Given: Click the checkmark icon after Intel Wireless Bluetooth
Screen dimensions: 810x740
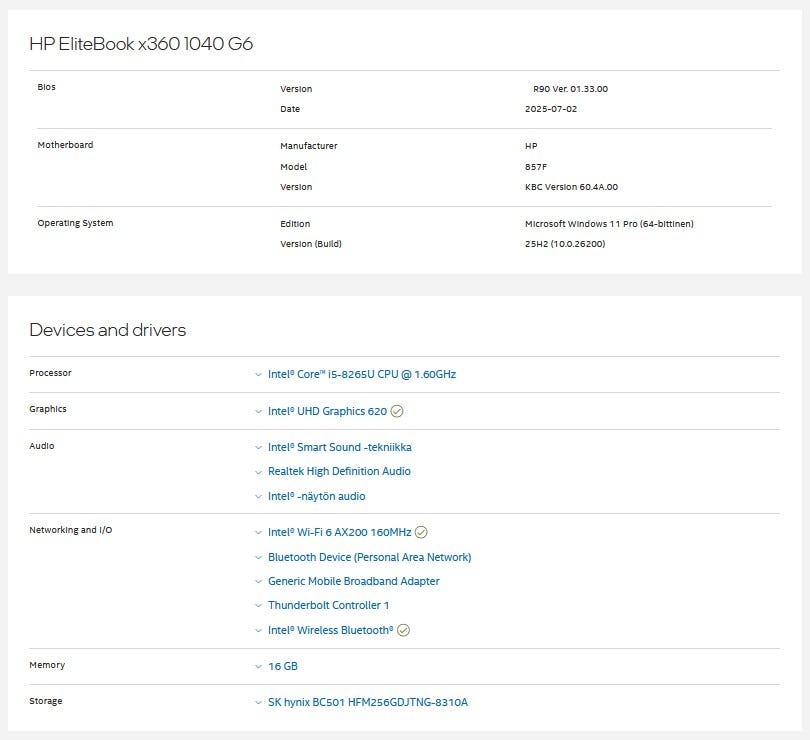Looking at the screenshot, I should 404,630.
